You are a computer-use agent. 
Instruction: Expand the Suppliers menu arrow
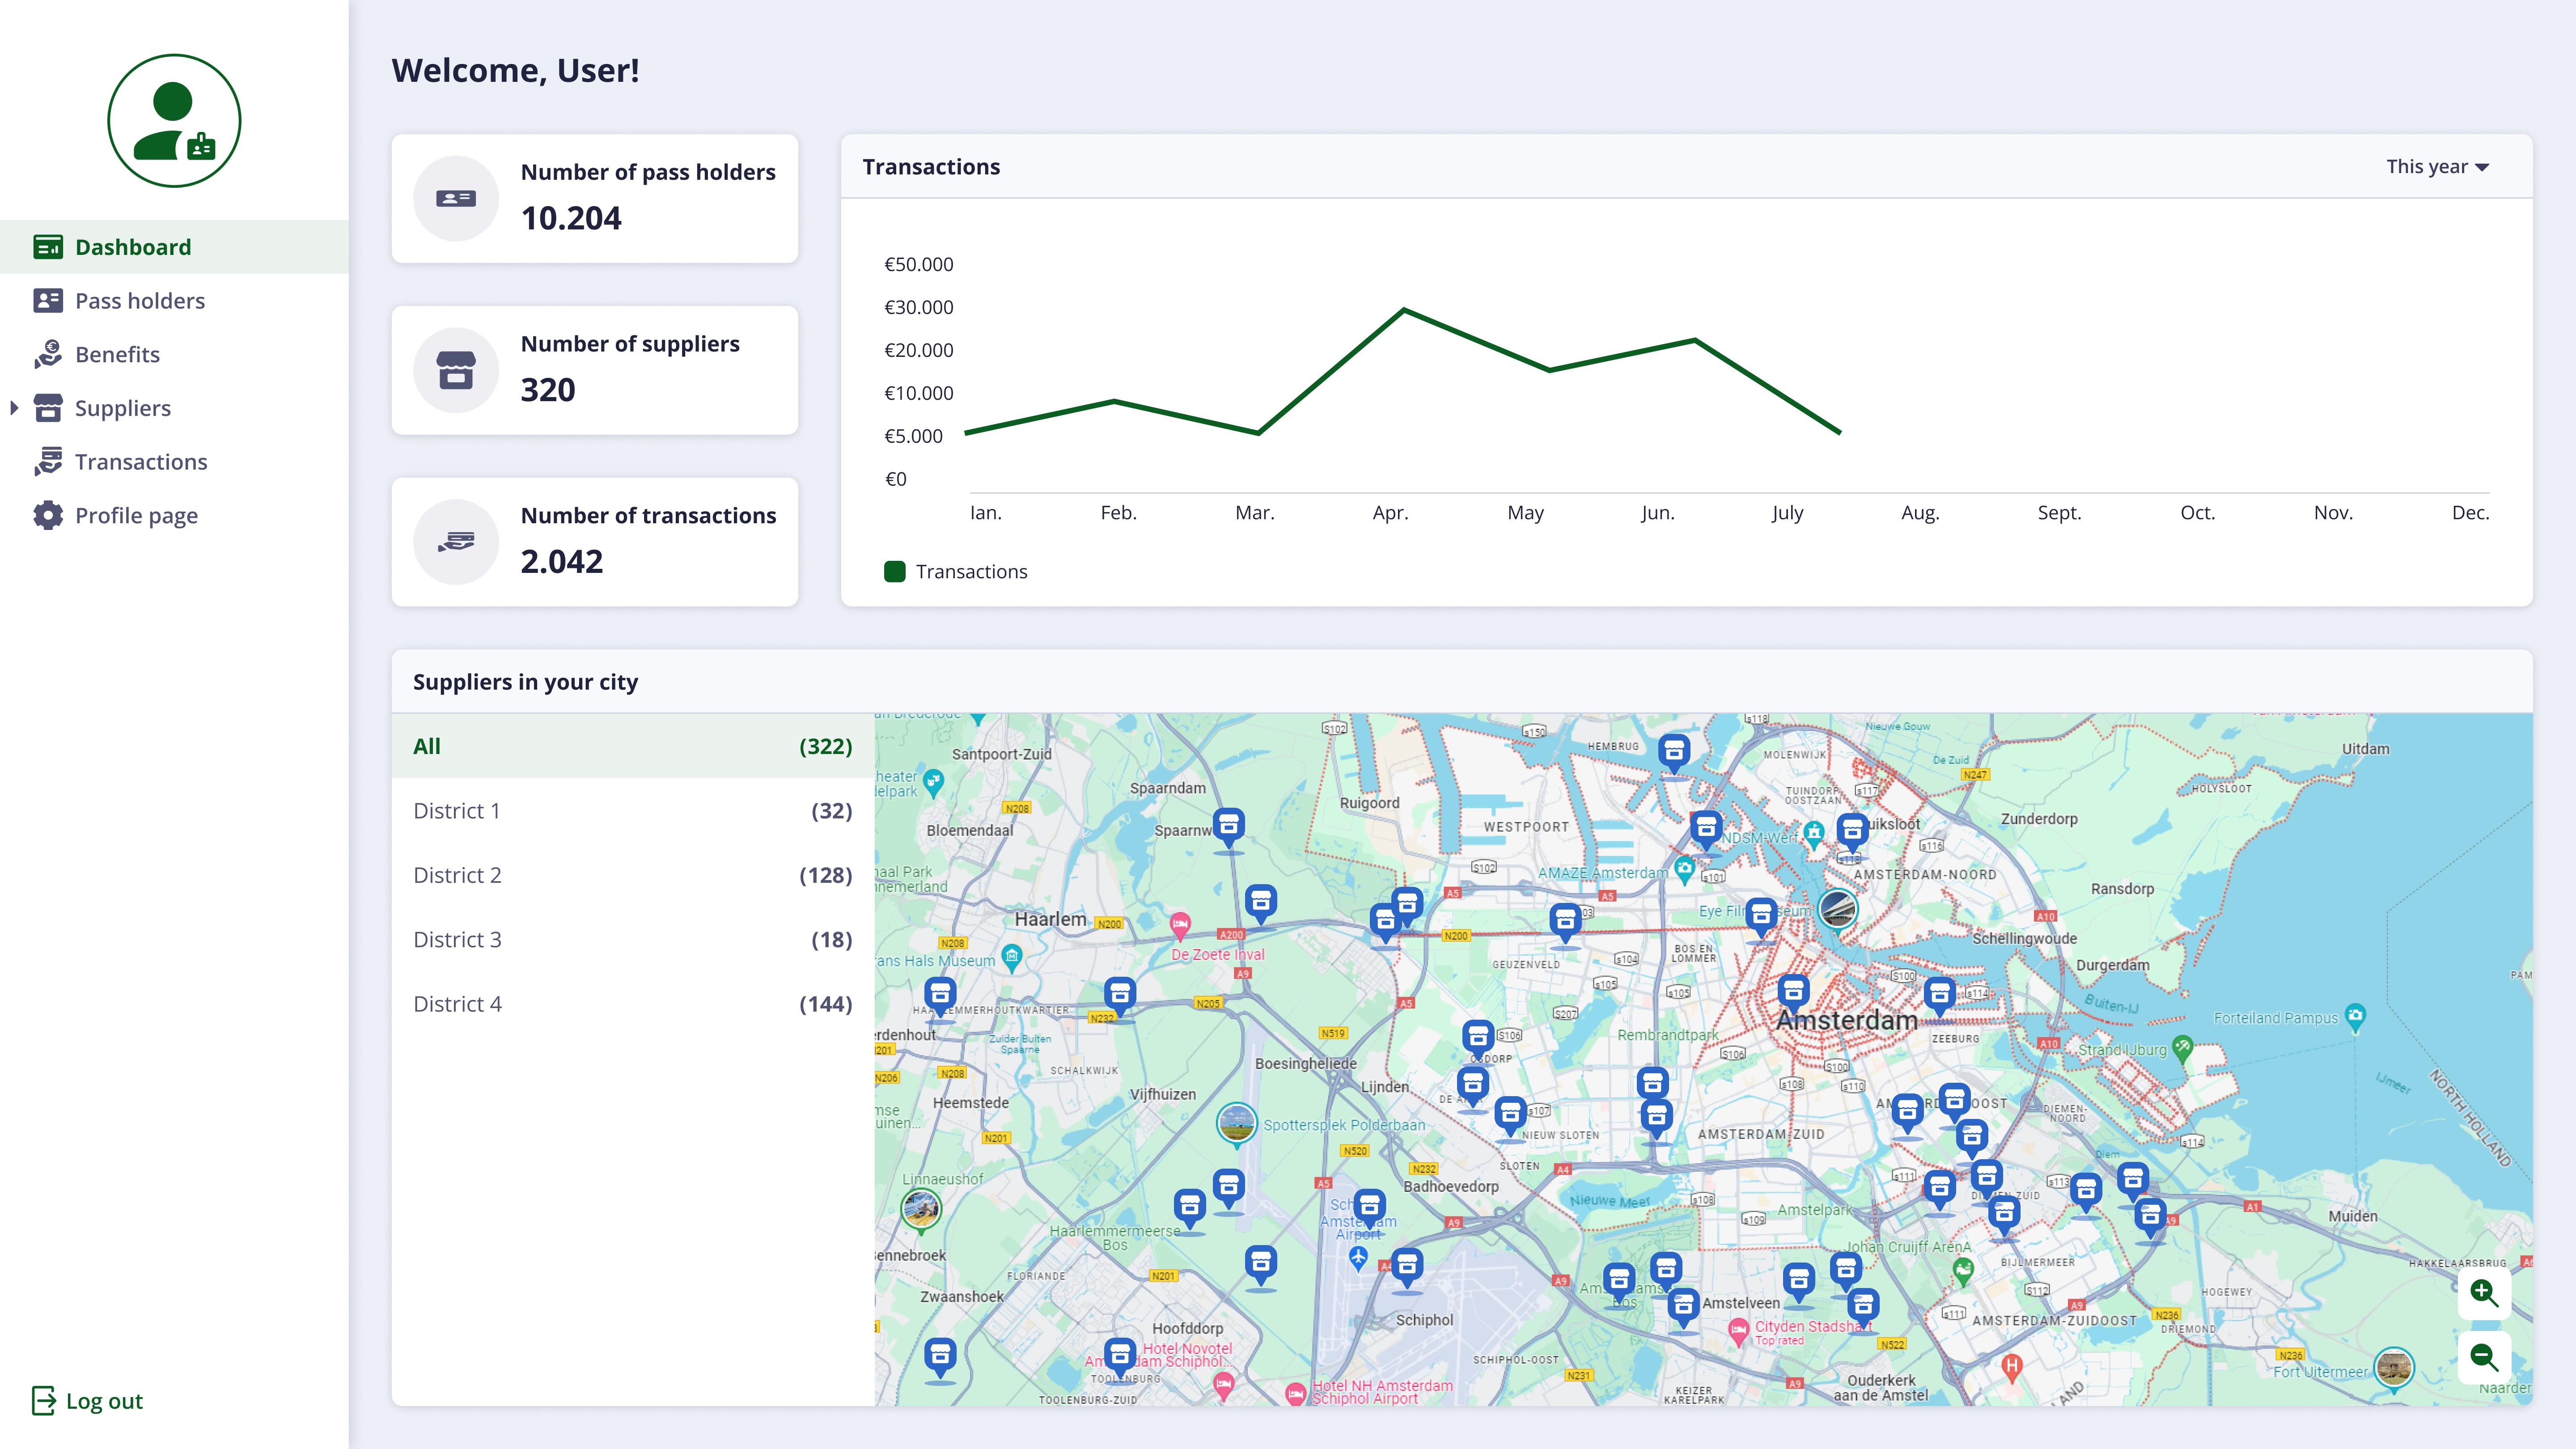pos(14,408)
